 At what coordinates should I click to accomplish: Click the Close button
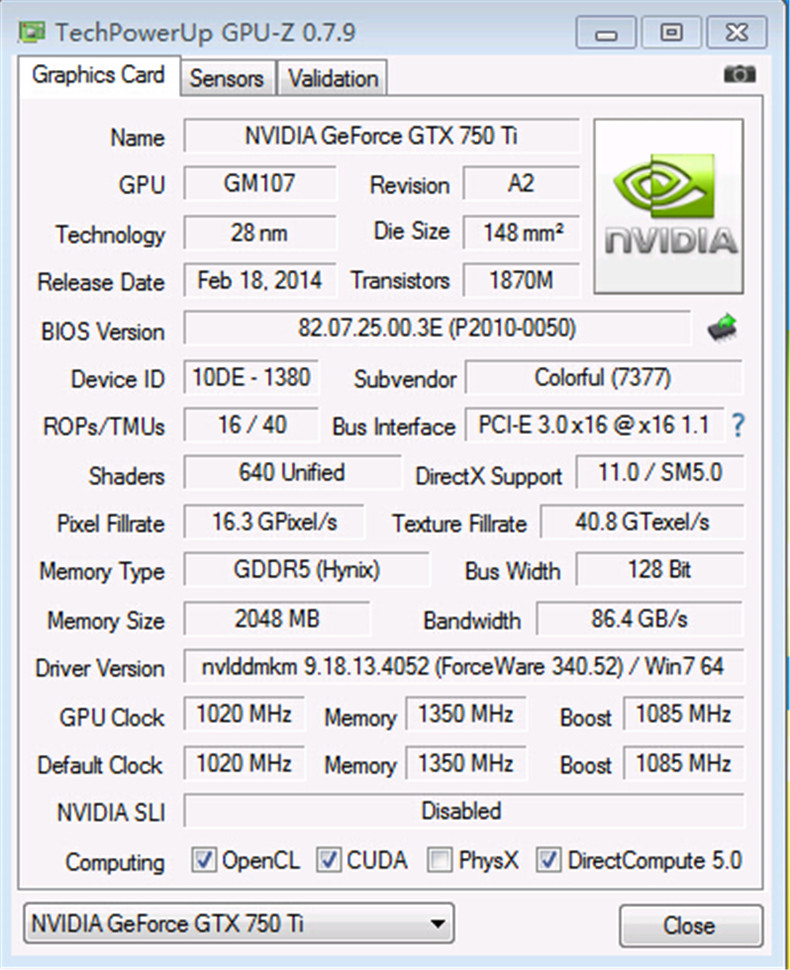click(x=690, y=925)
